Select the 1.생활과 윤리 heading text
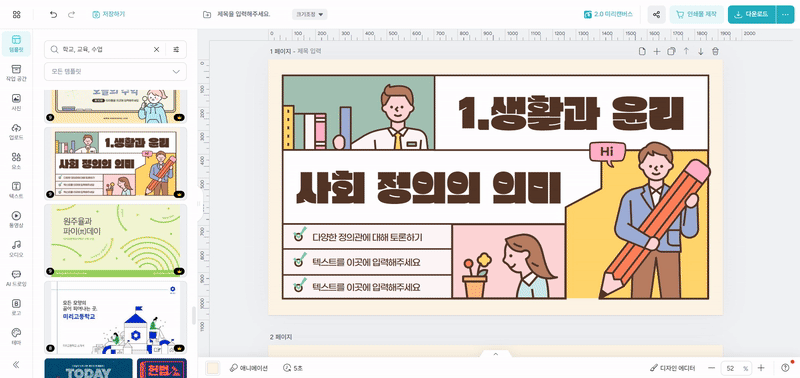Viewport: 800px width, 378px height. point(570,113)
